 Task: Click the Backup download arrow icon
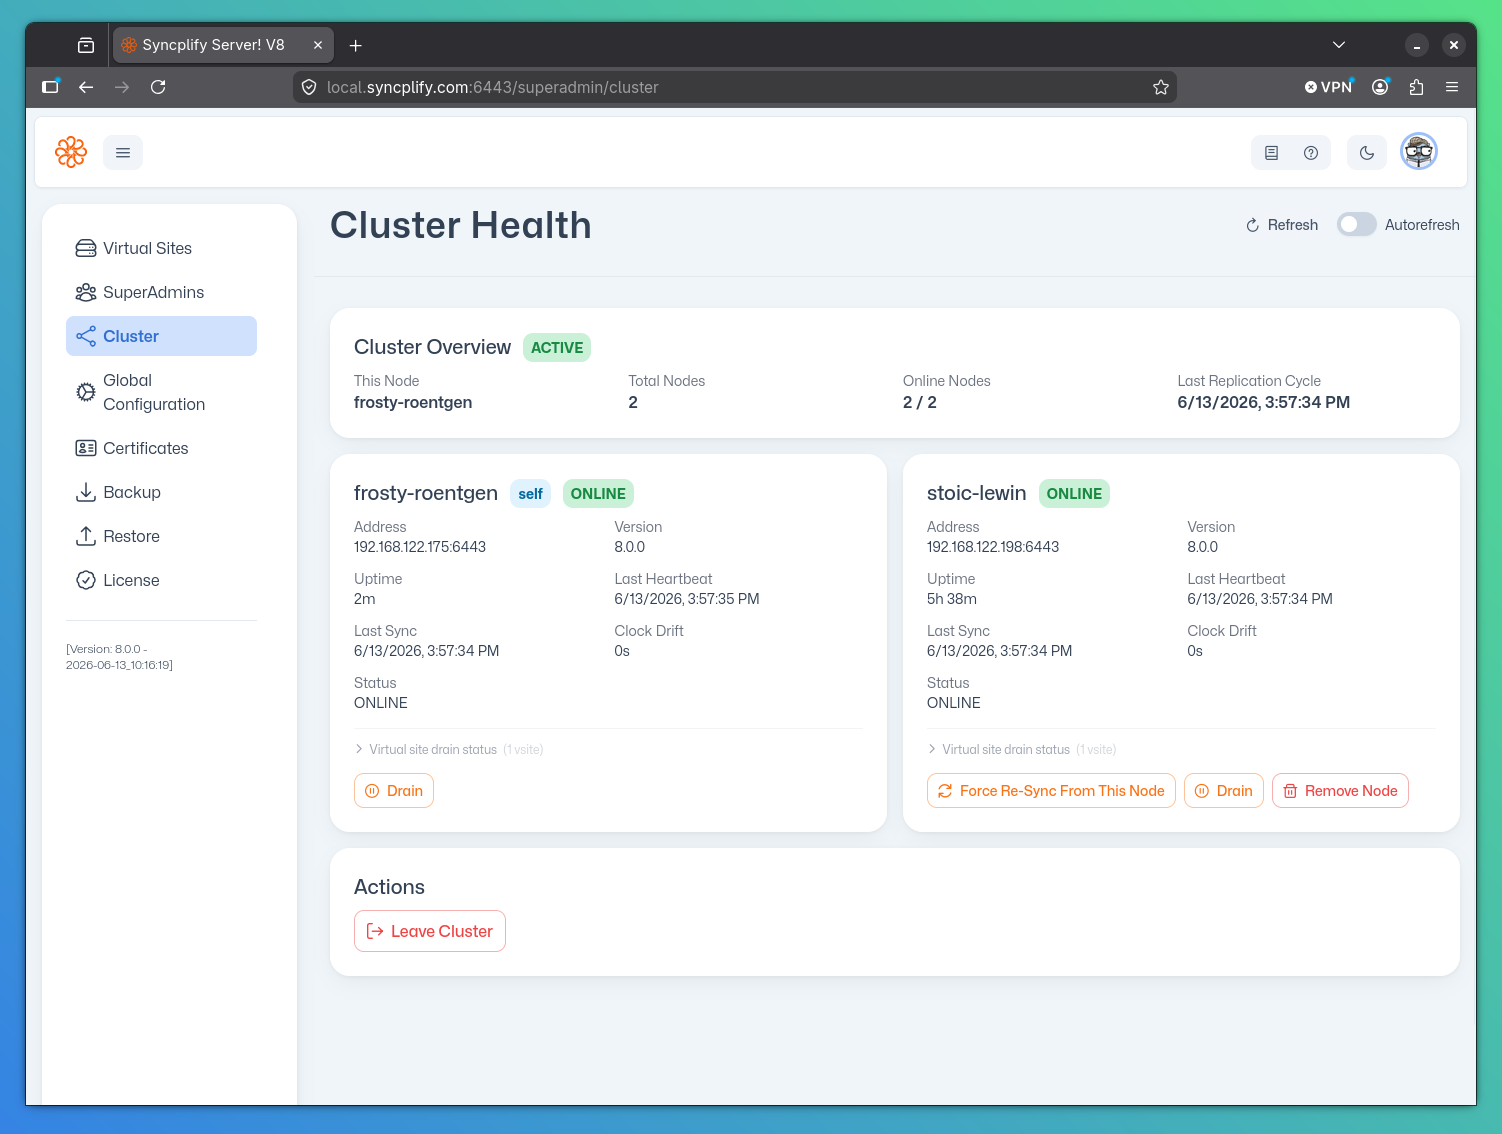tap(86, 492)
